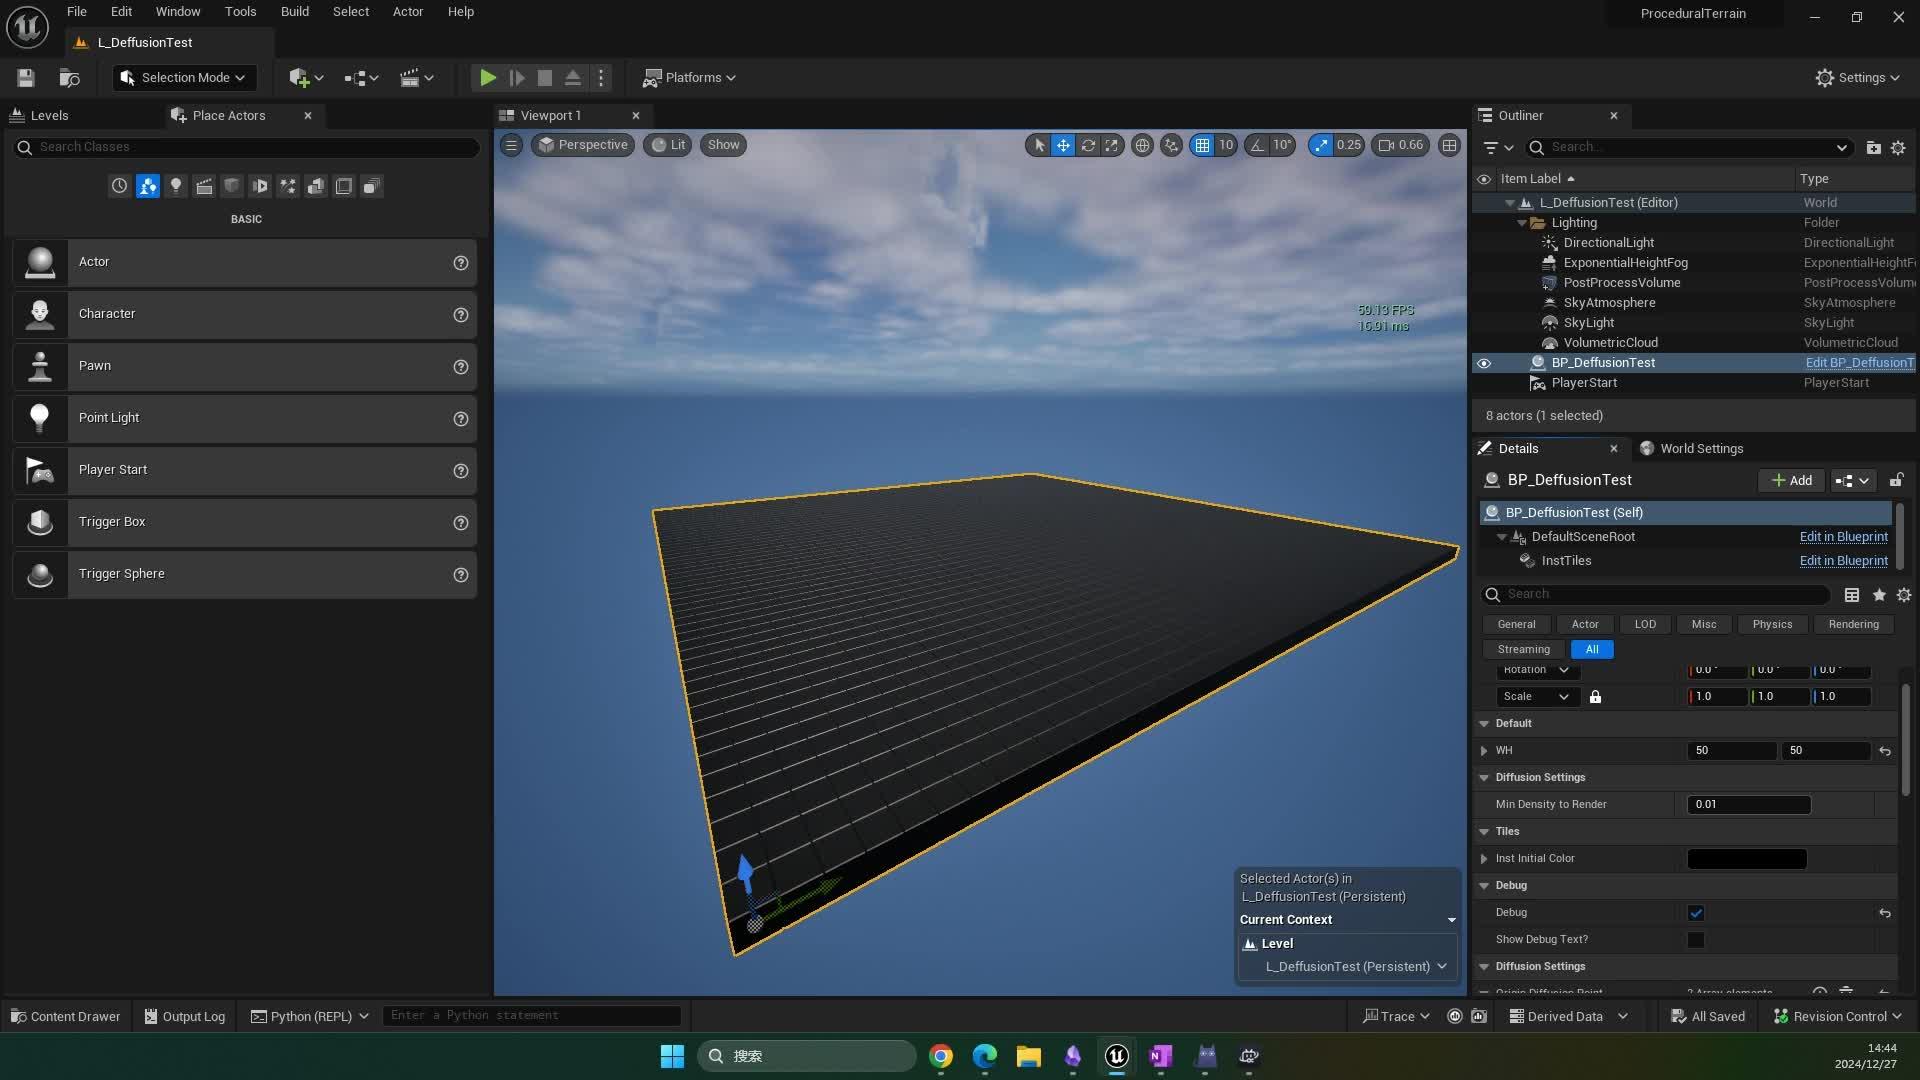This screenshot has width=1920, height=1080.
Task: Open the Build menu
Action: pos(294,12)
